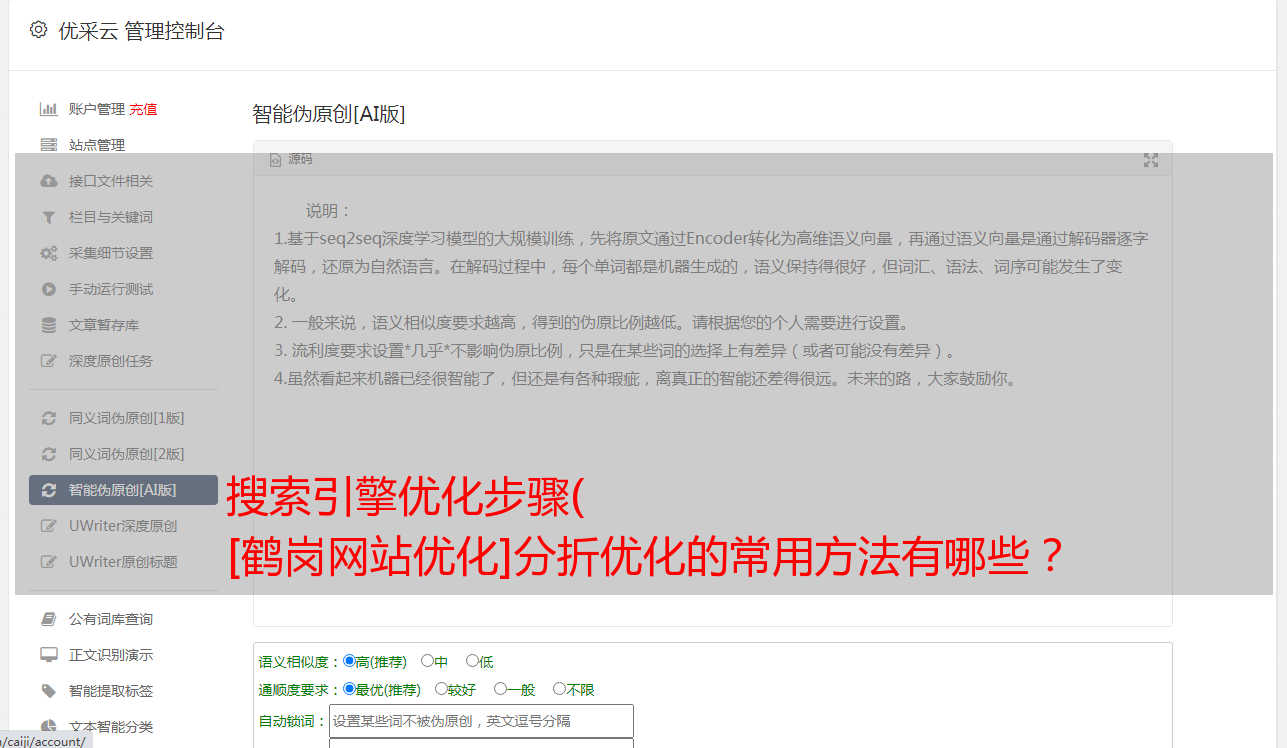This screenshot has height=748, width=1287.
Task: Click the 账户管理 bar chart icon
Action: 48,109
